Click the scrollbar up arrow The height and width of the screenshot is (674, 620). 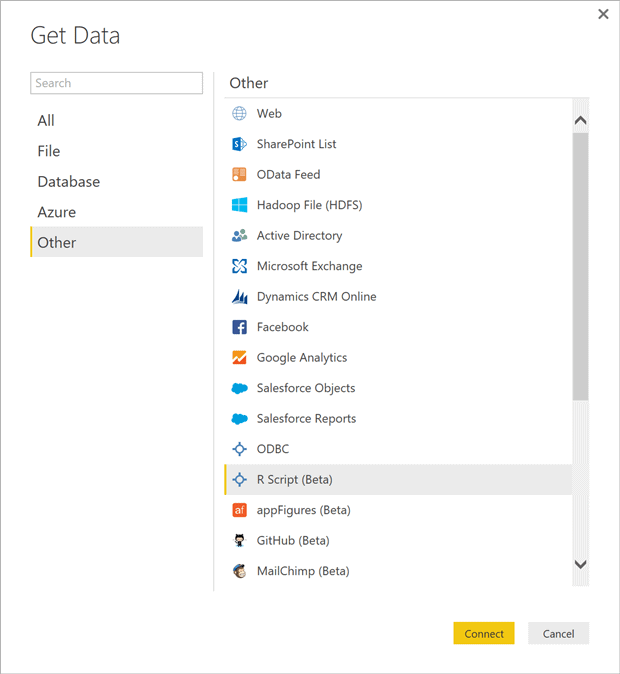tap(580, 120)
